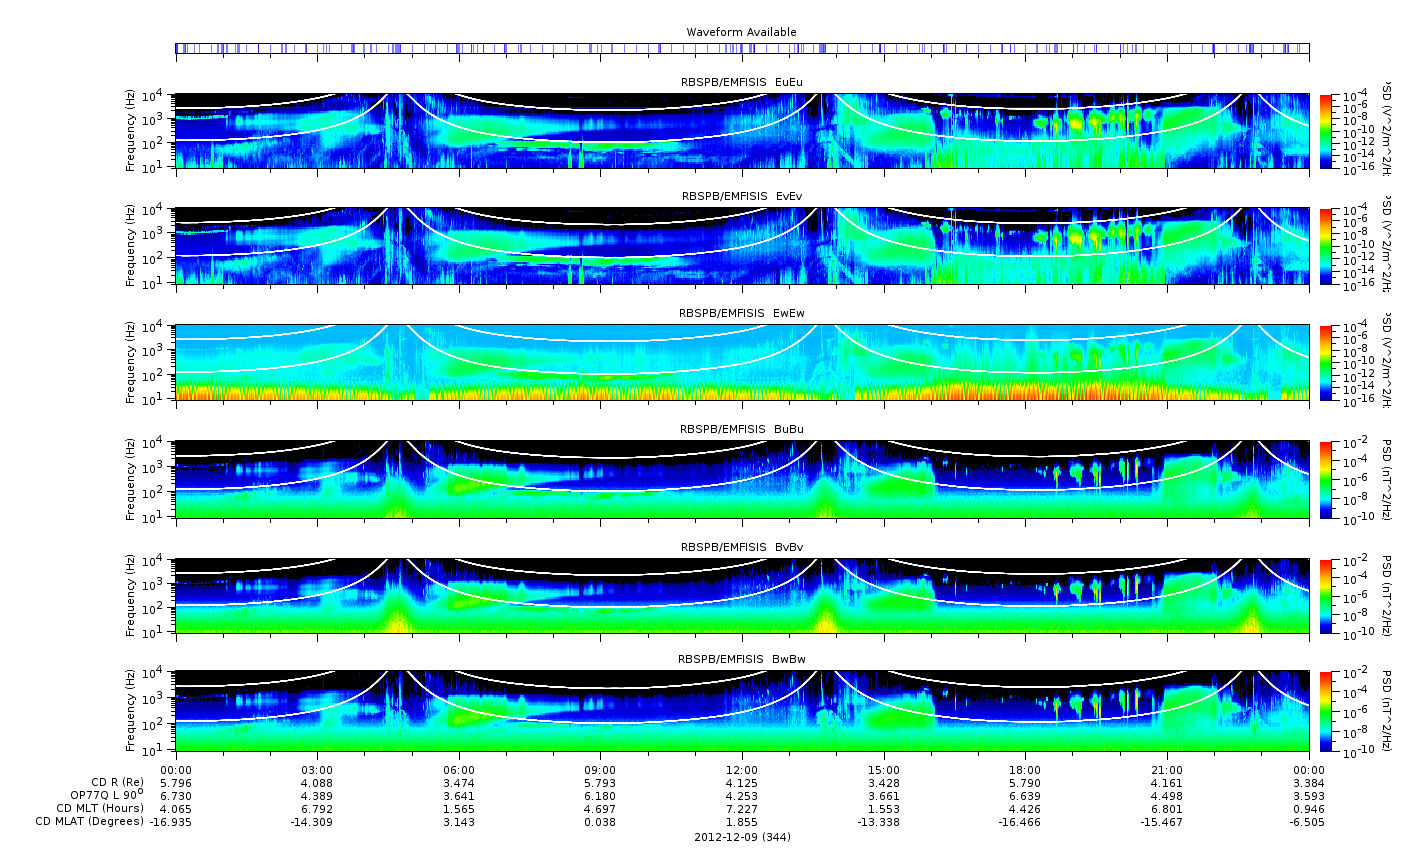Click the BuBu panel color scale bar
Viewport: 1408px width, 859px height.
coord(1325,480)
